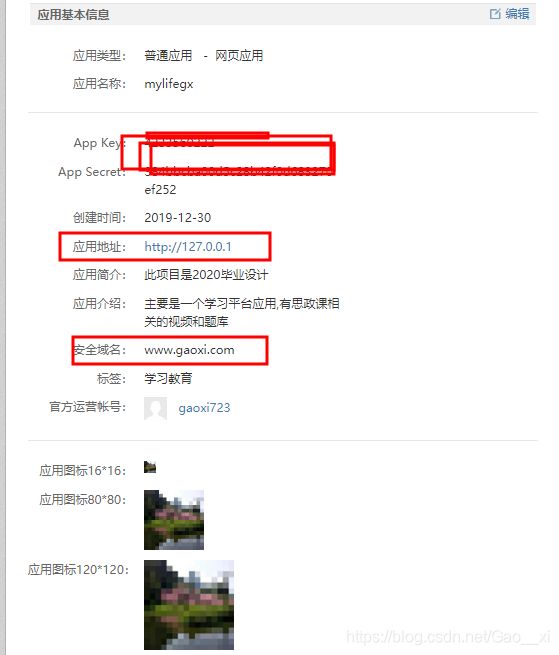Image resolution: width=559 pixels, height=655 pixels.
Task: Open the 编辑 edit link
Action: (x=517, y=14)
